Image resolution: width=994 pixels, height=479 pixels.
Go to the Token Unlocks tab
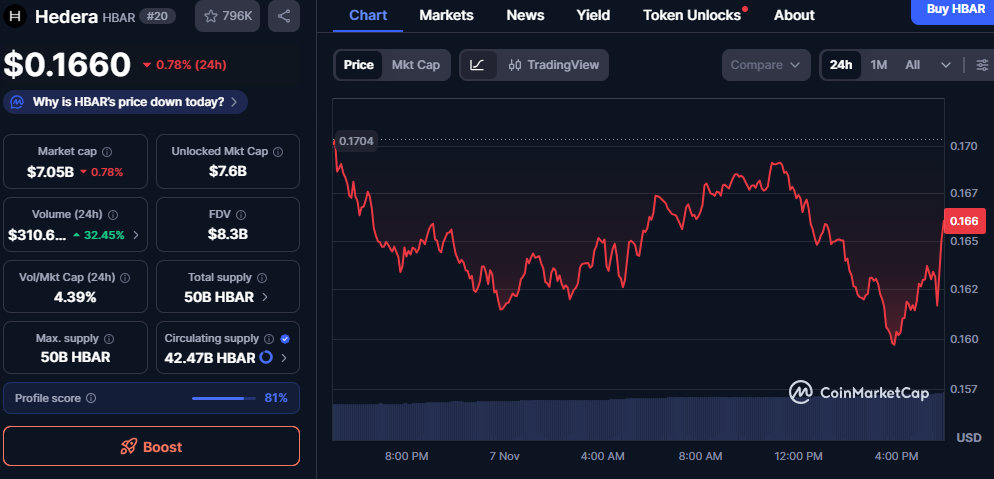click(693, 15)
